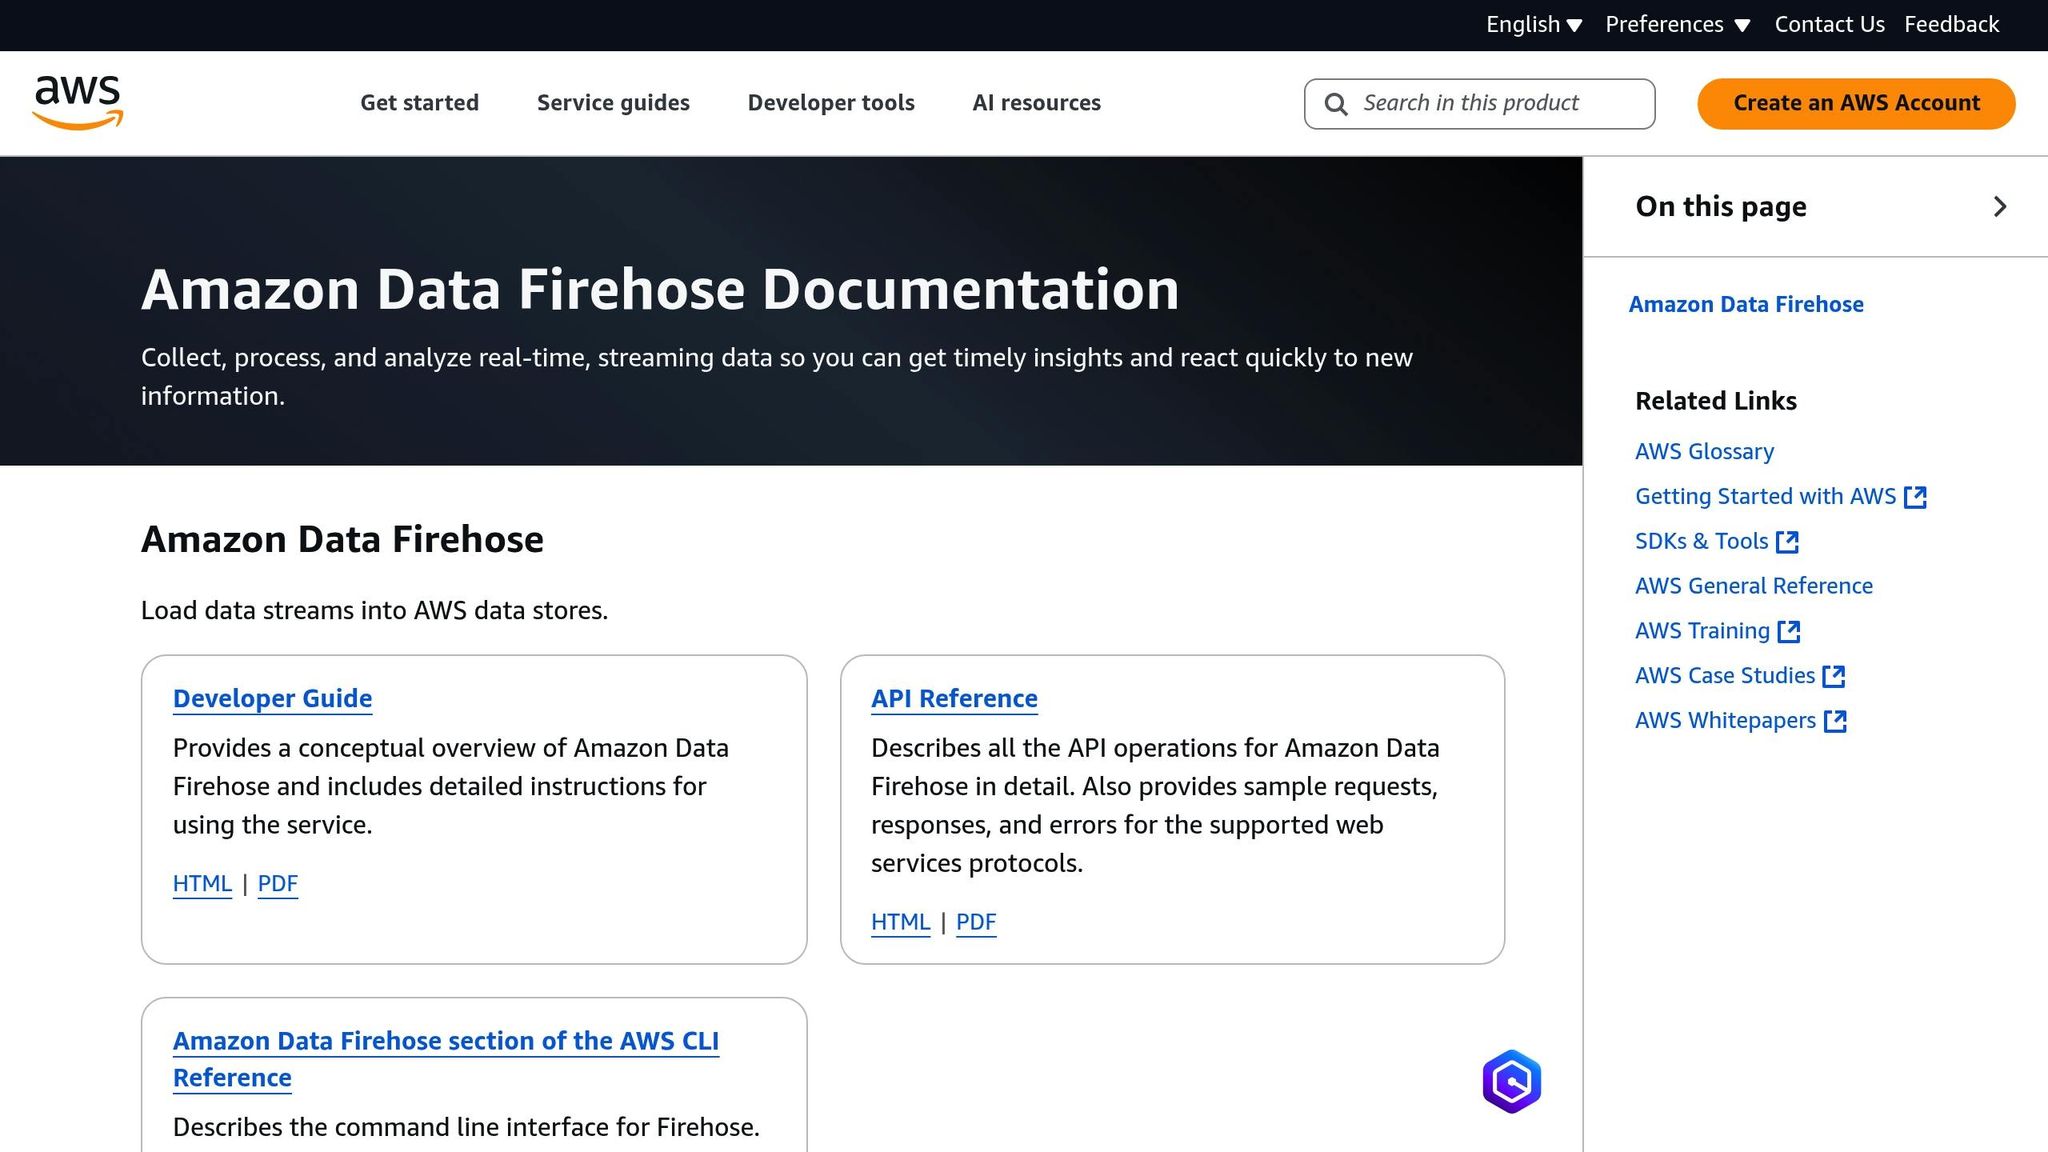Click the Related Links heading
The width and height of the screenshot is (2048, 1152).
click(1716, 401)
